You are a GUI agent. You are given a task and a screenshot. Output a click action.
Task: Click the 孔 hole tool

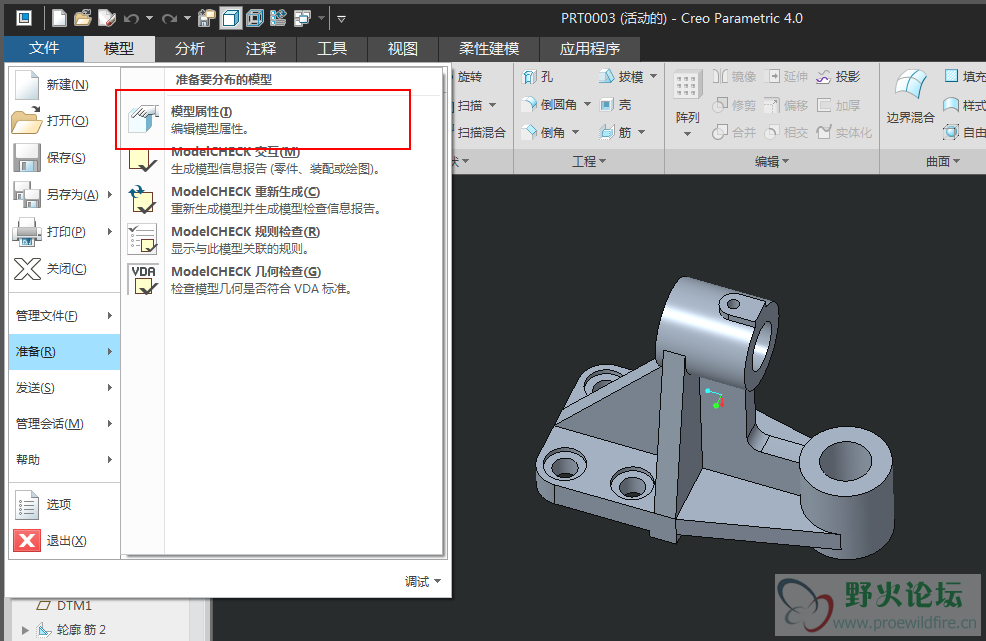point(538,77)
